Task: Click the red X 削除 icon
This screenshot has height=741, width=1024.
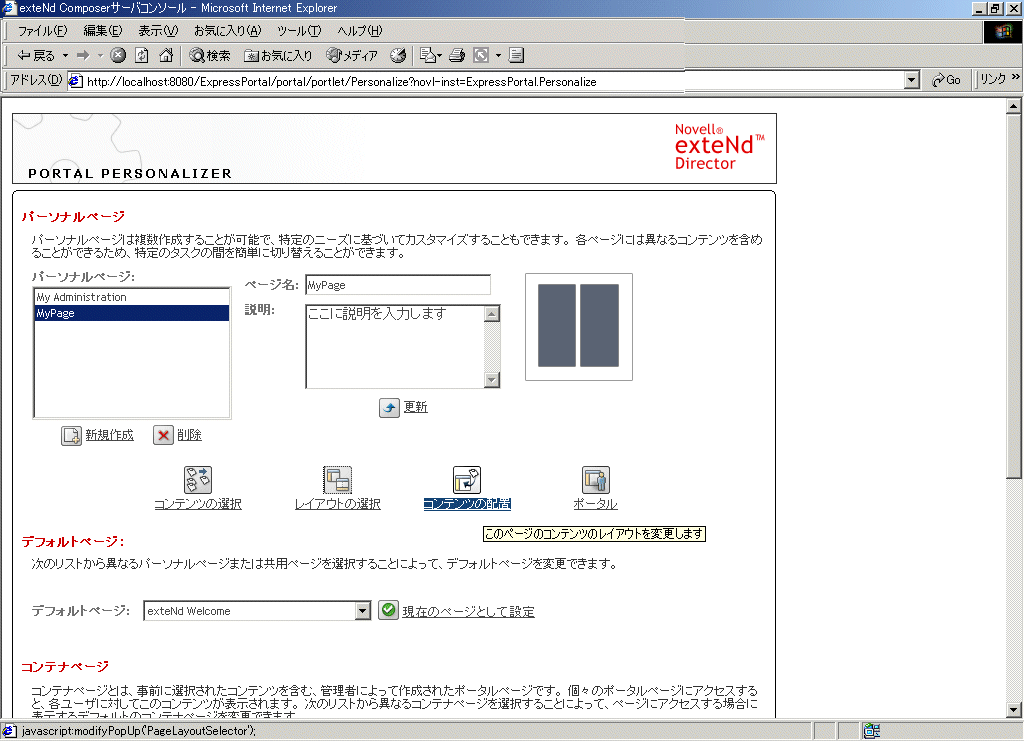Action: [163, 435]
